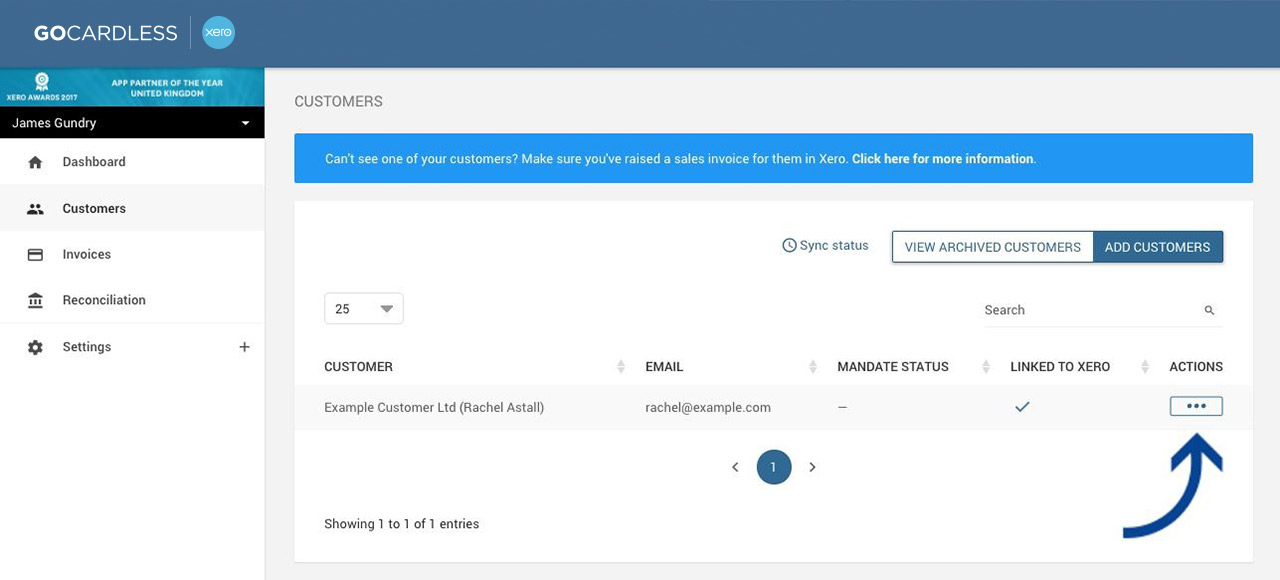Click the GoCardless logo
Image resolution: width=1280 pixels, height=580 pixels.
click(x=105, y=33)
